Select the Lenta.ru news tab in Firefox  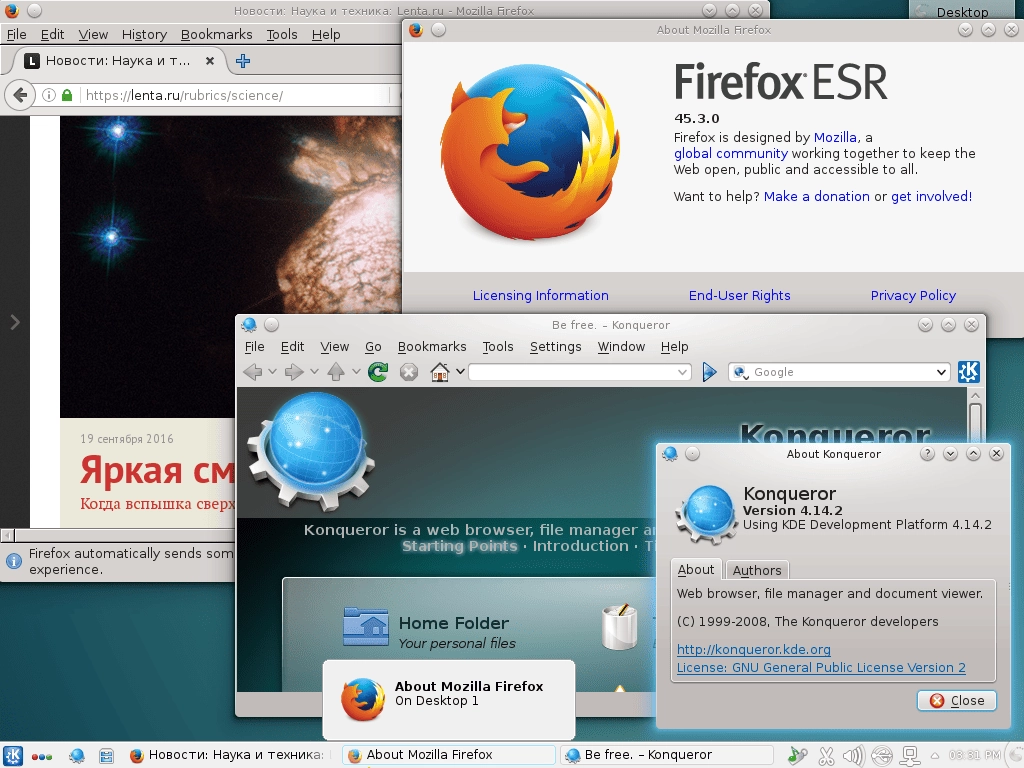[118, 61]
